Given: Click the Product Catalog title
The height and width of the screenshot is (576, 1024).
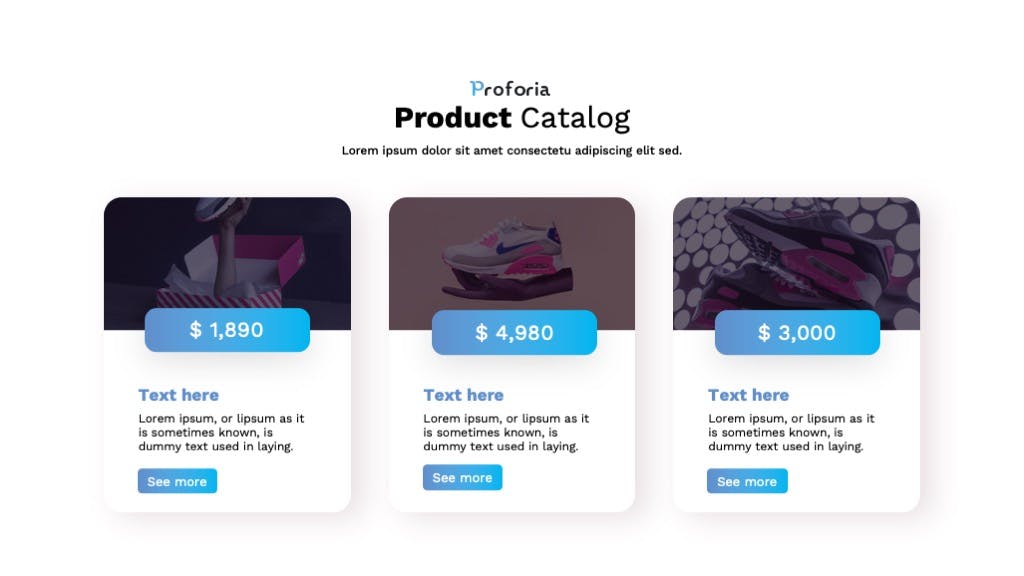Looking at the screenshot, I should tap(512, 118).
